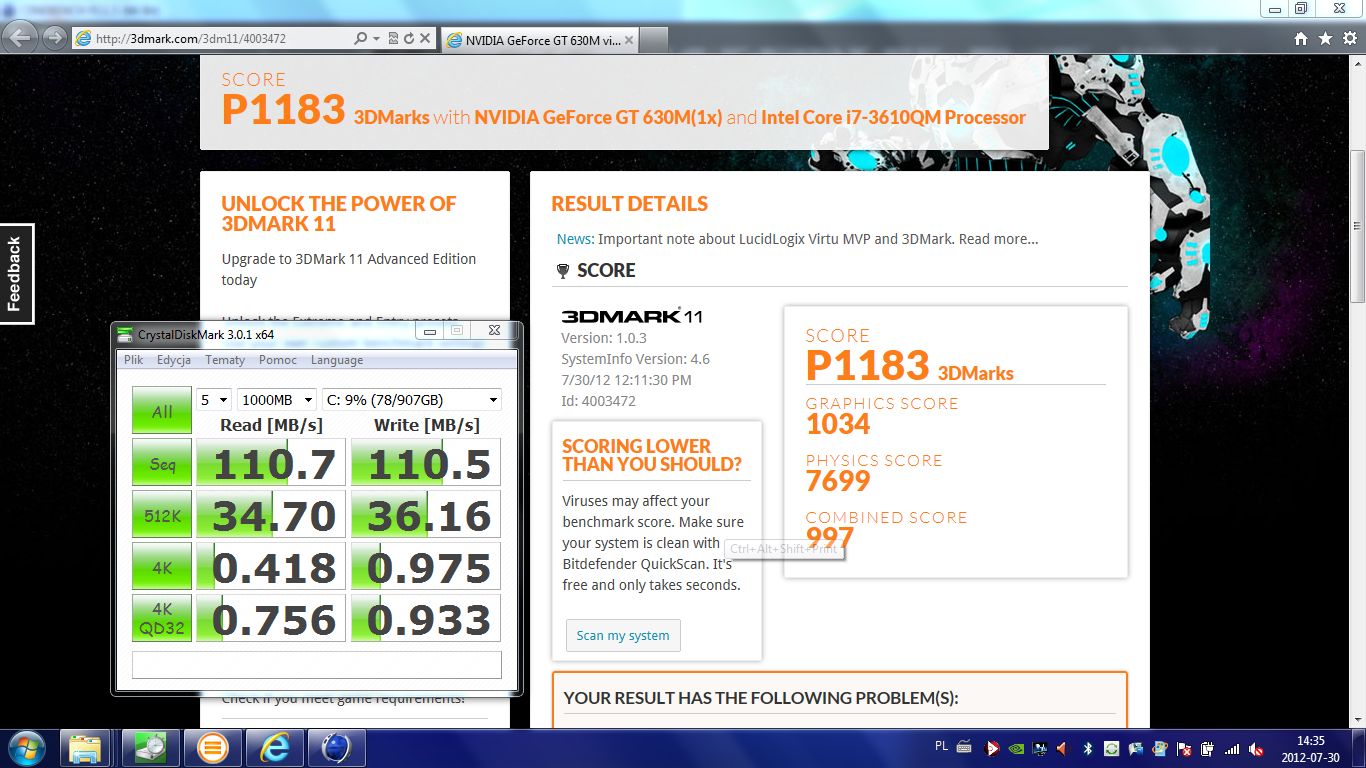Follow the Intel Core i7-3610QM Processor link
Viewport: 1366px width, 768px height.
pos(893,117)
